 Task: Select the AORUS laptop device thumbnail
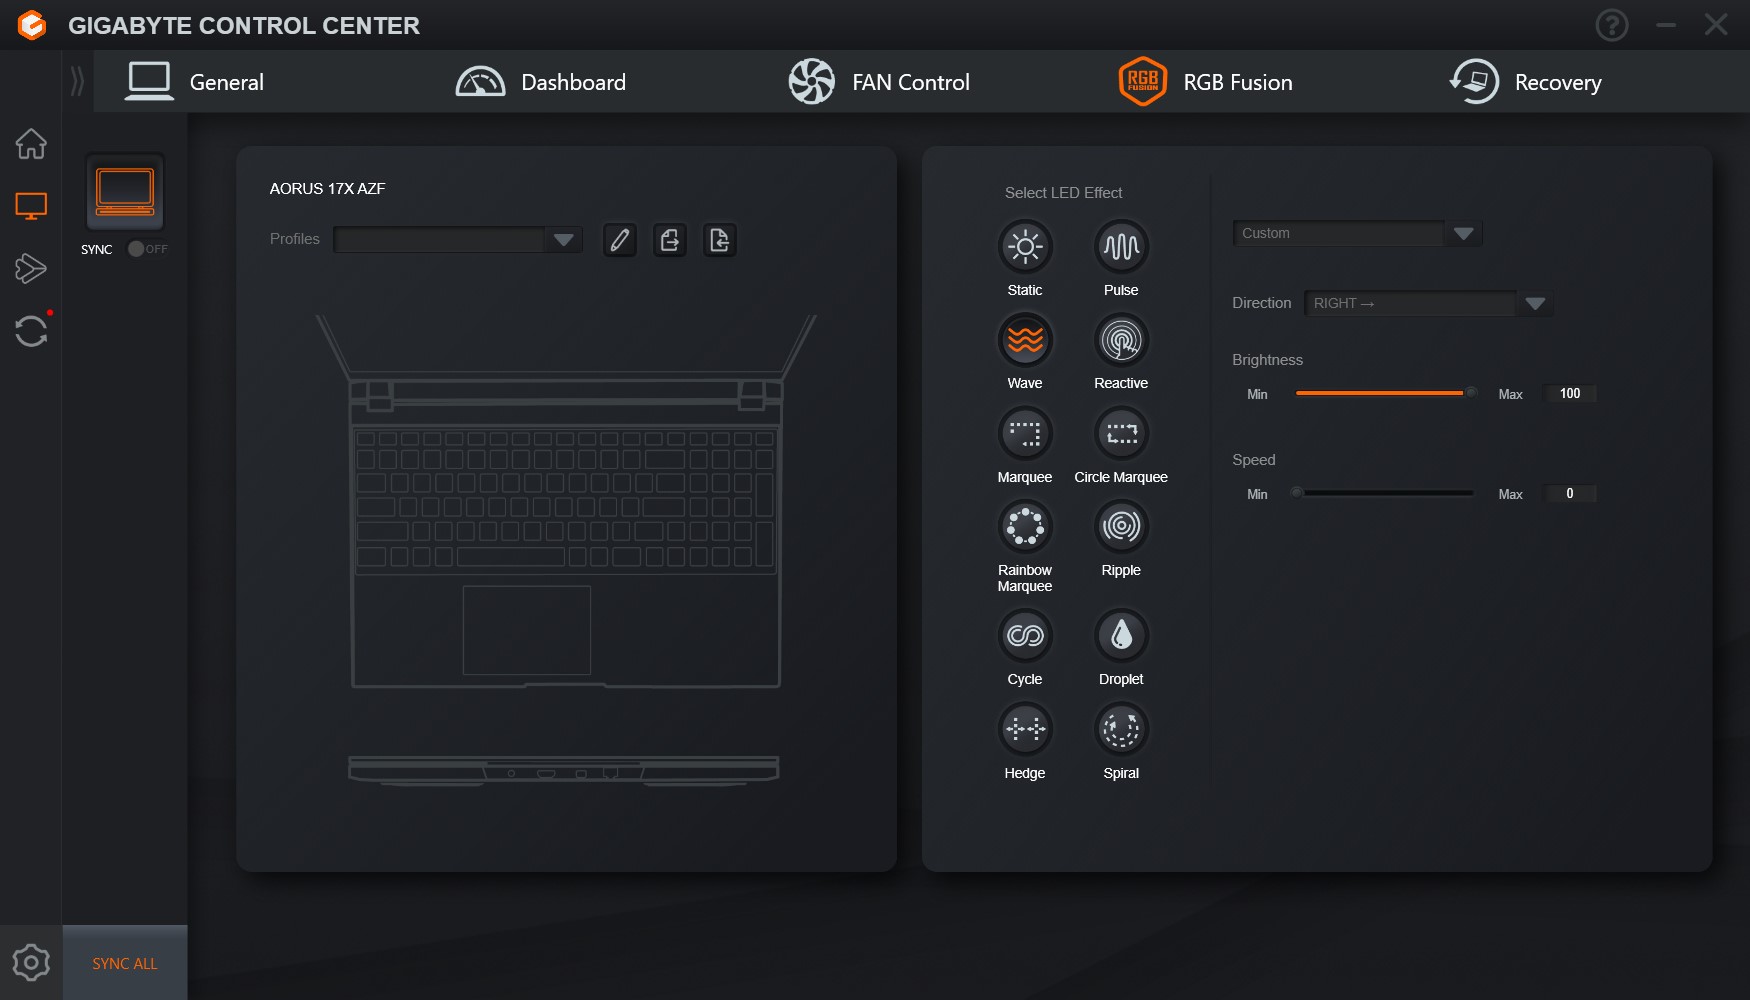pos(125,192)
